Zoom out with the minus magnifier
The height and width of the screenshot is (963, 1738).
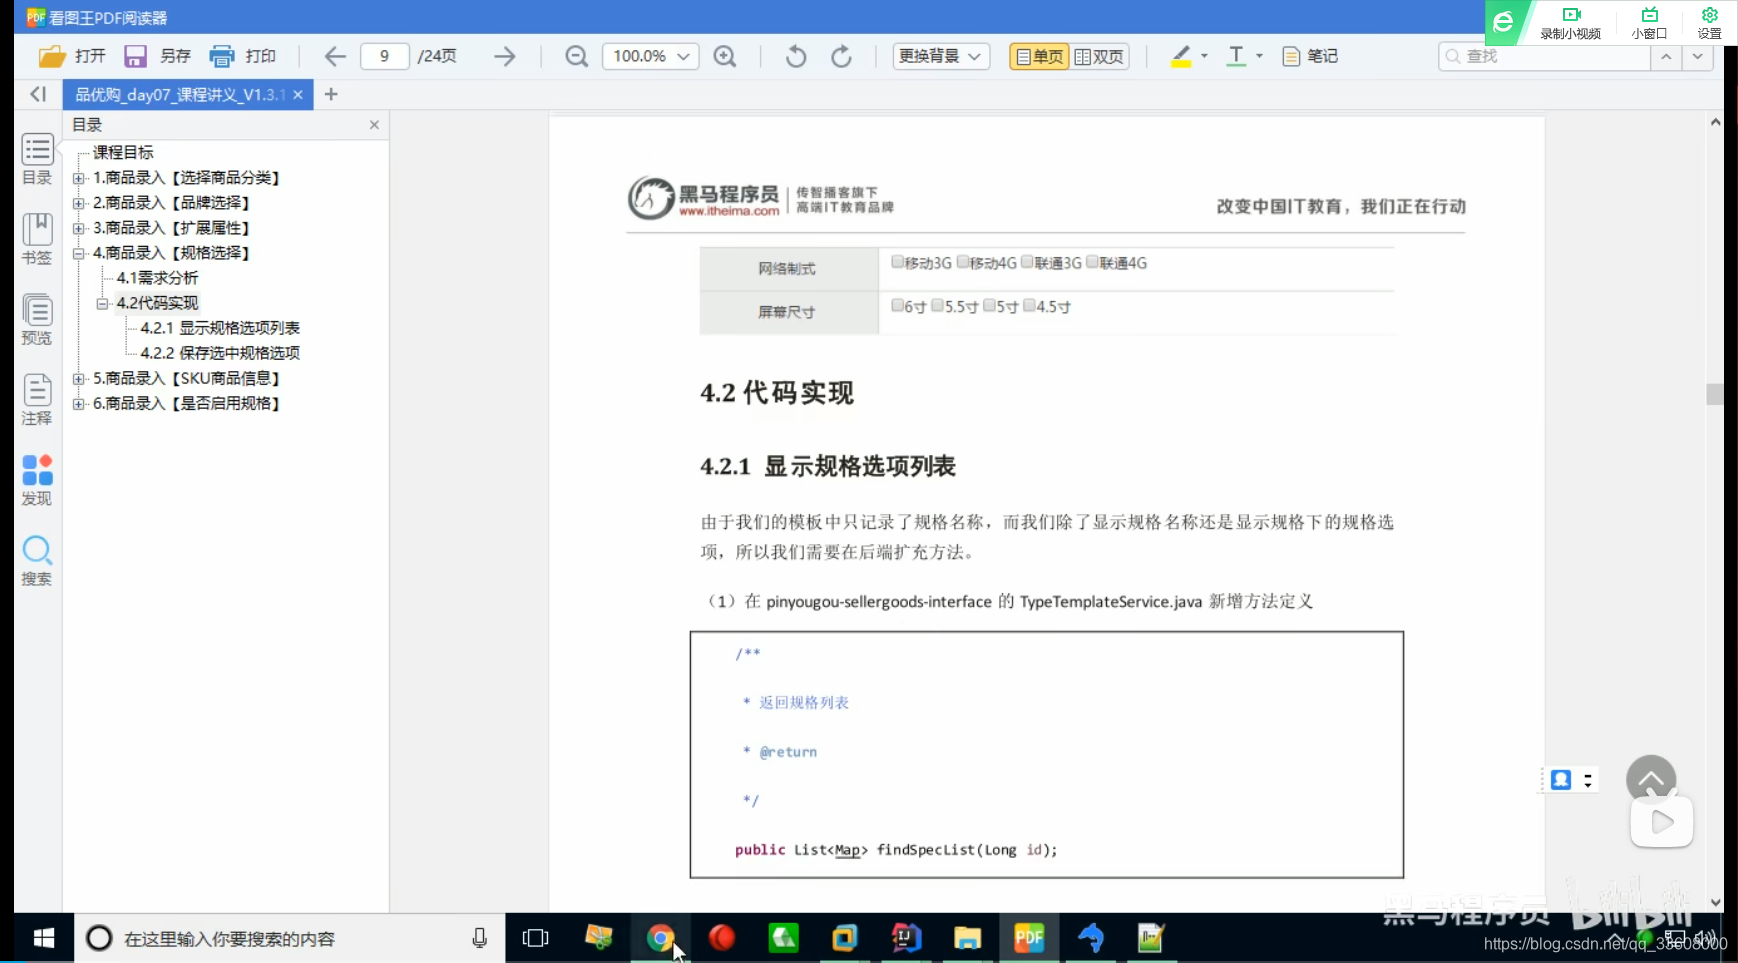click(x=576, y=56)
